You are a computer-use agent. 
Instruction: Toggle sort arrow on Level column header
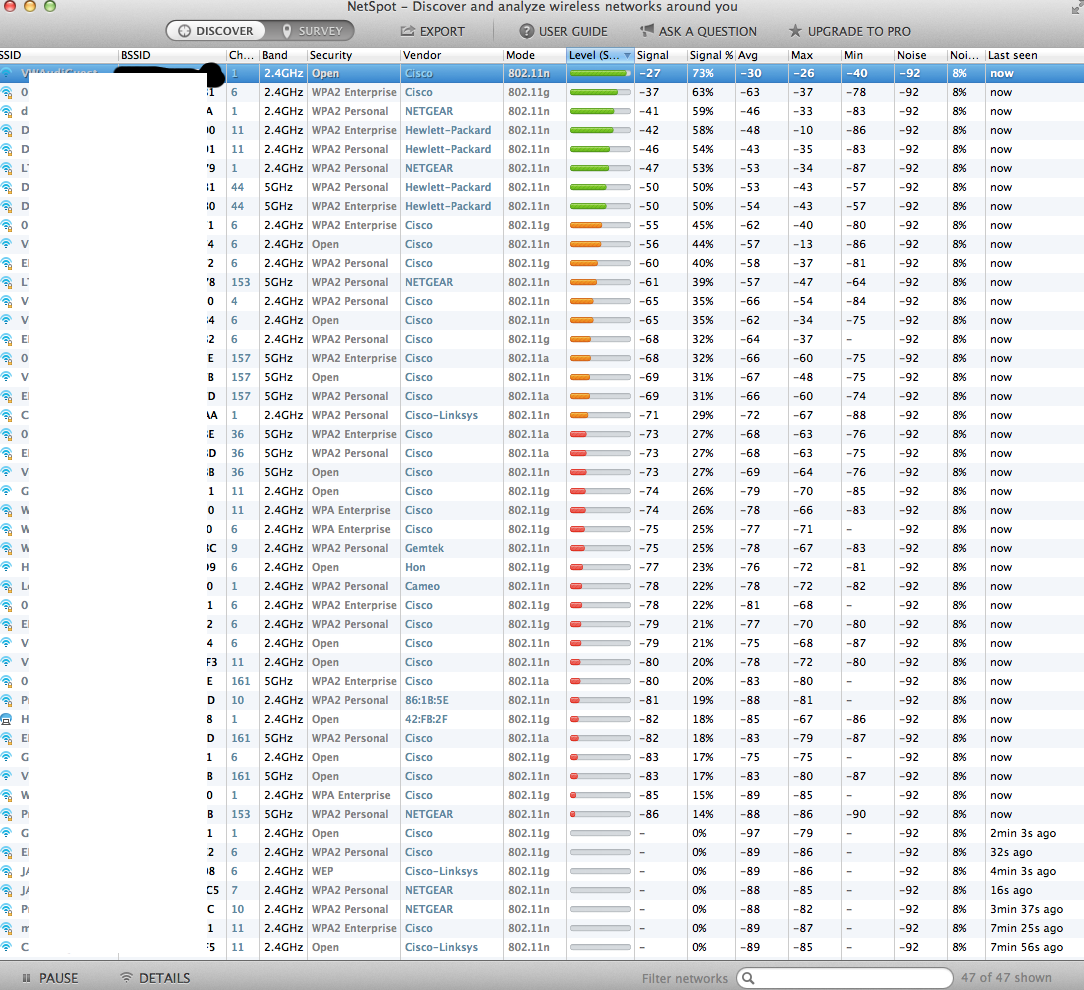[628, 55]
